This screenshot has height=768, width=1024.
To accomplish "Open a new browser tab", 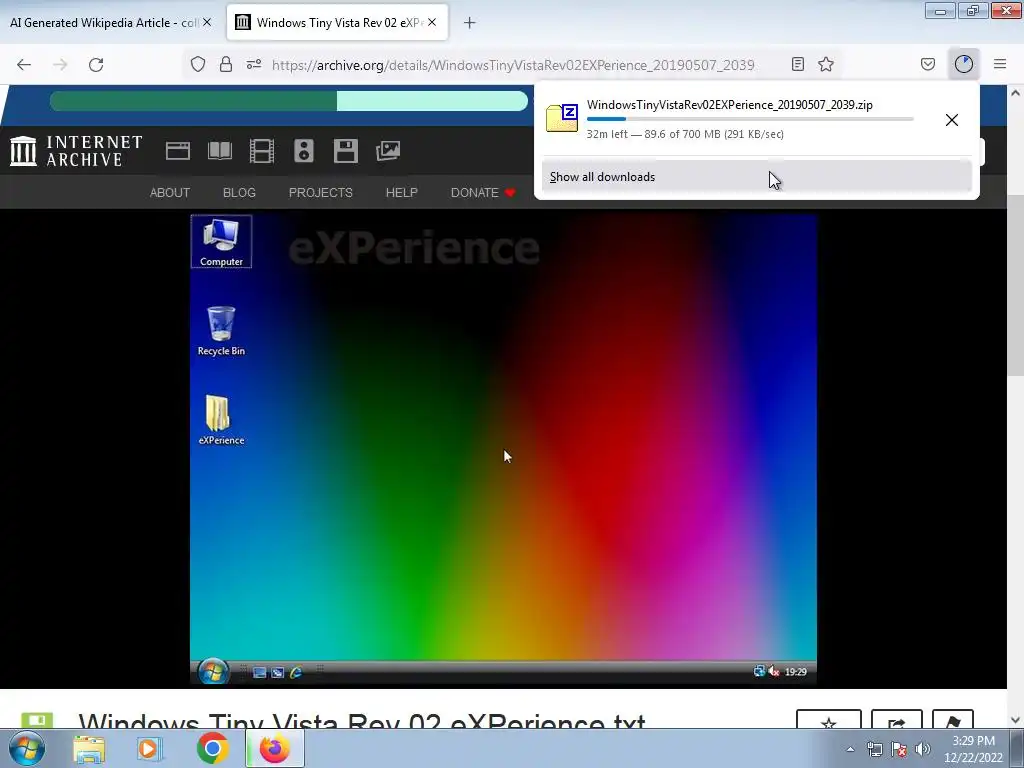I will point(470,23).
